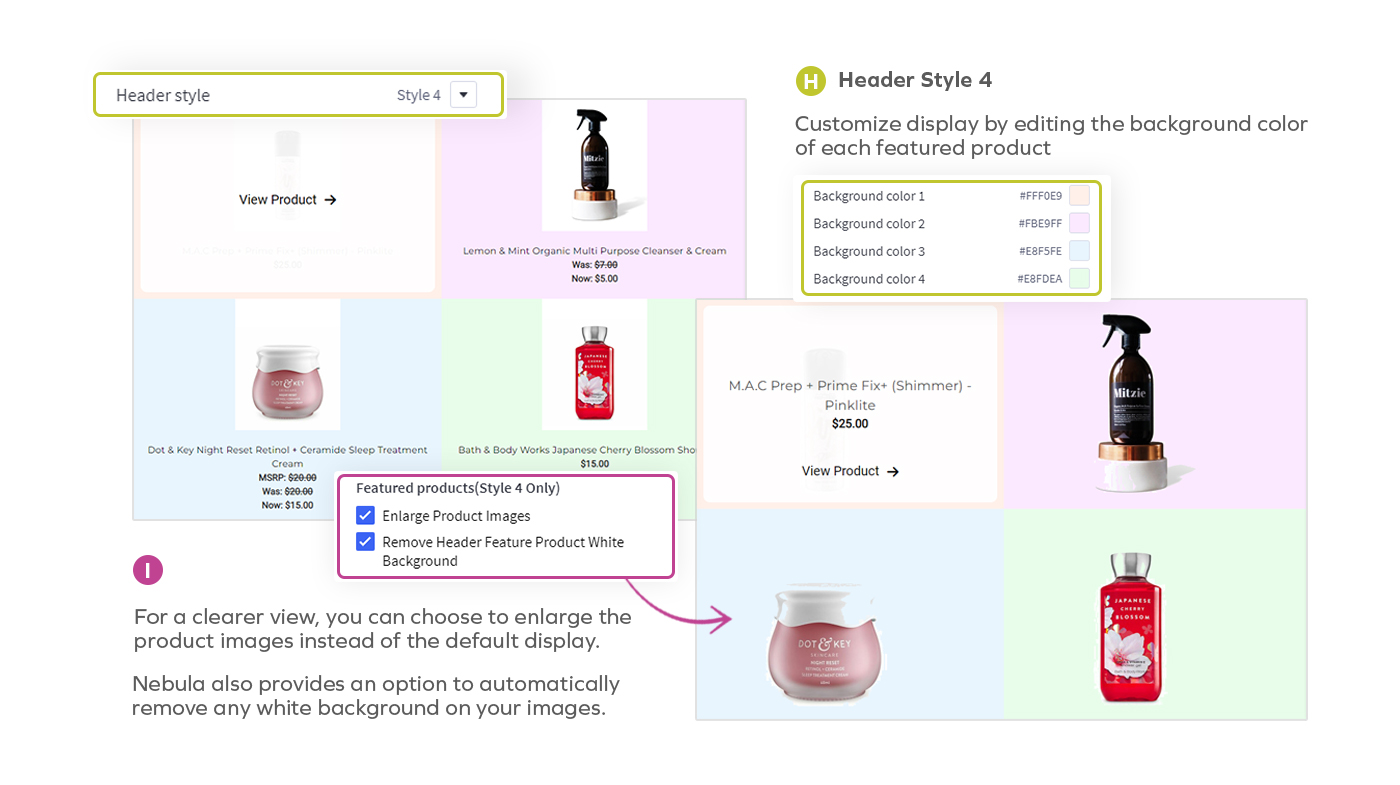Click the #E8F5FE hex value field
Image resolution: width=1400 pixels, height=785 pixels.
pyautogui.click(x=1040, y=252)
